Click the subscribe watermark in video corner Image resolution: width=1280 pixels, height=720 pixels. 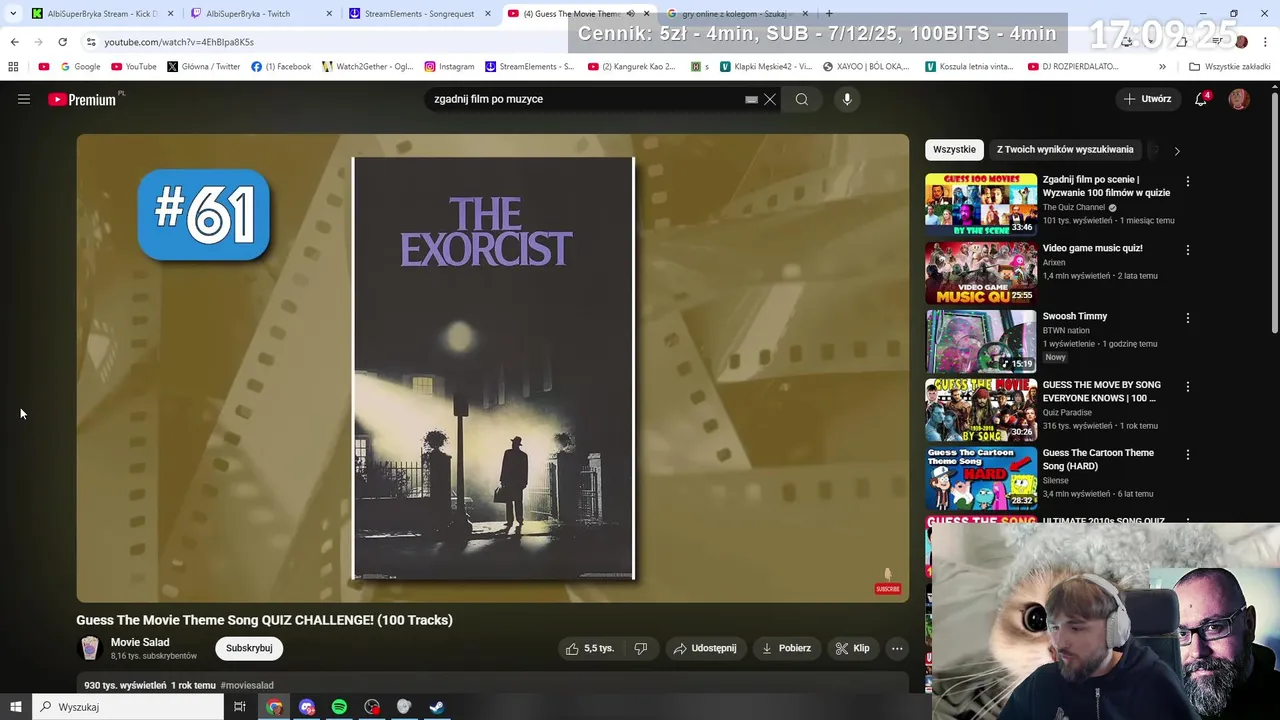[x=888, y=581]
